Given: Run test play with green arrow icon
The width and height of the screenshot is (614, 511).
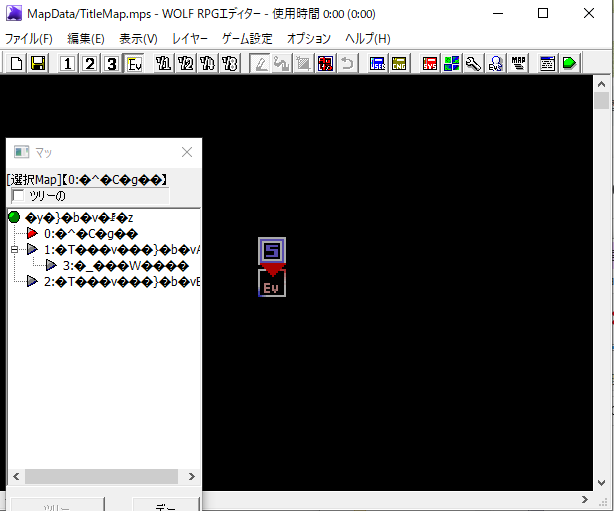Looking at the screenshot, I should click(569, 63).
